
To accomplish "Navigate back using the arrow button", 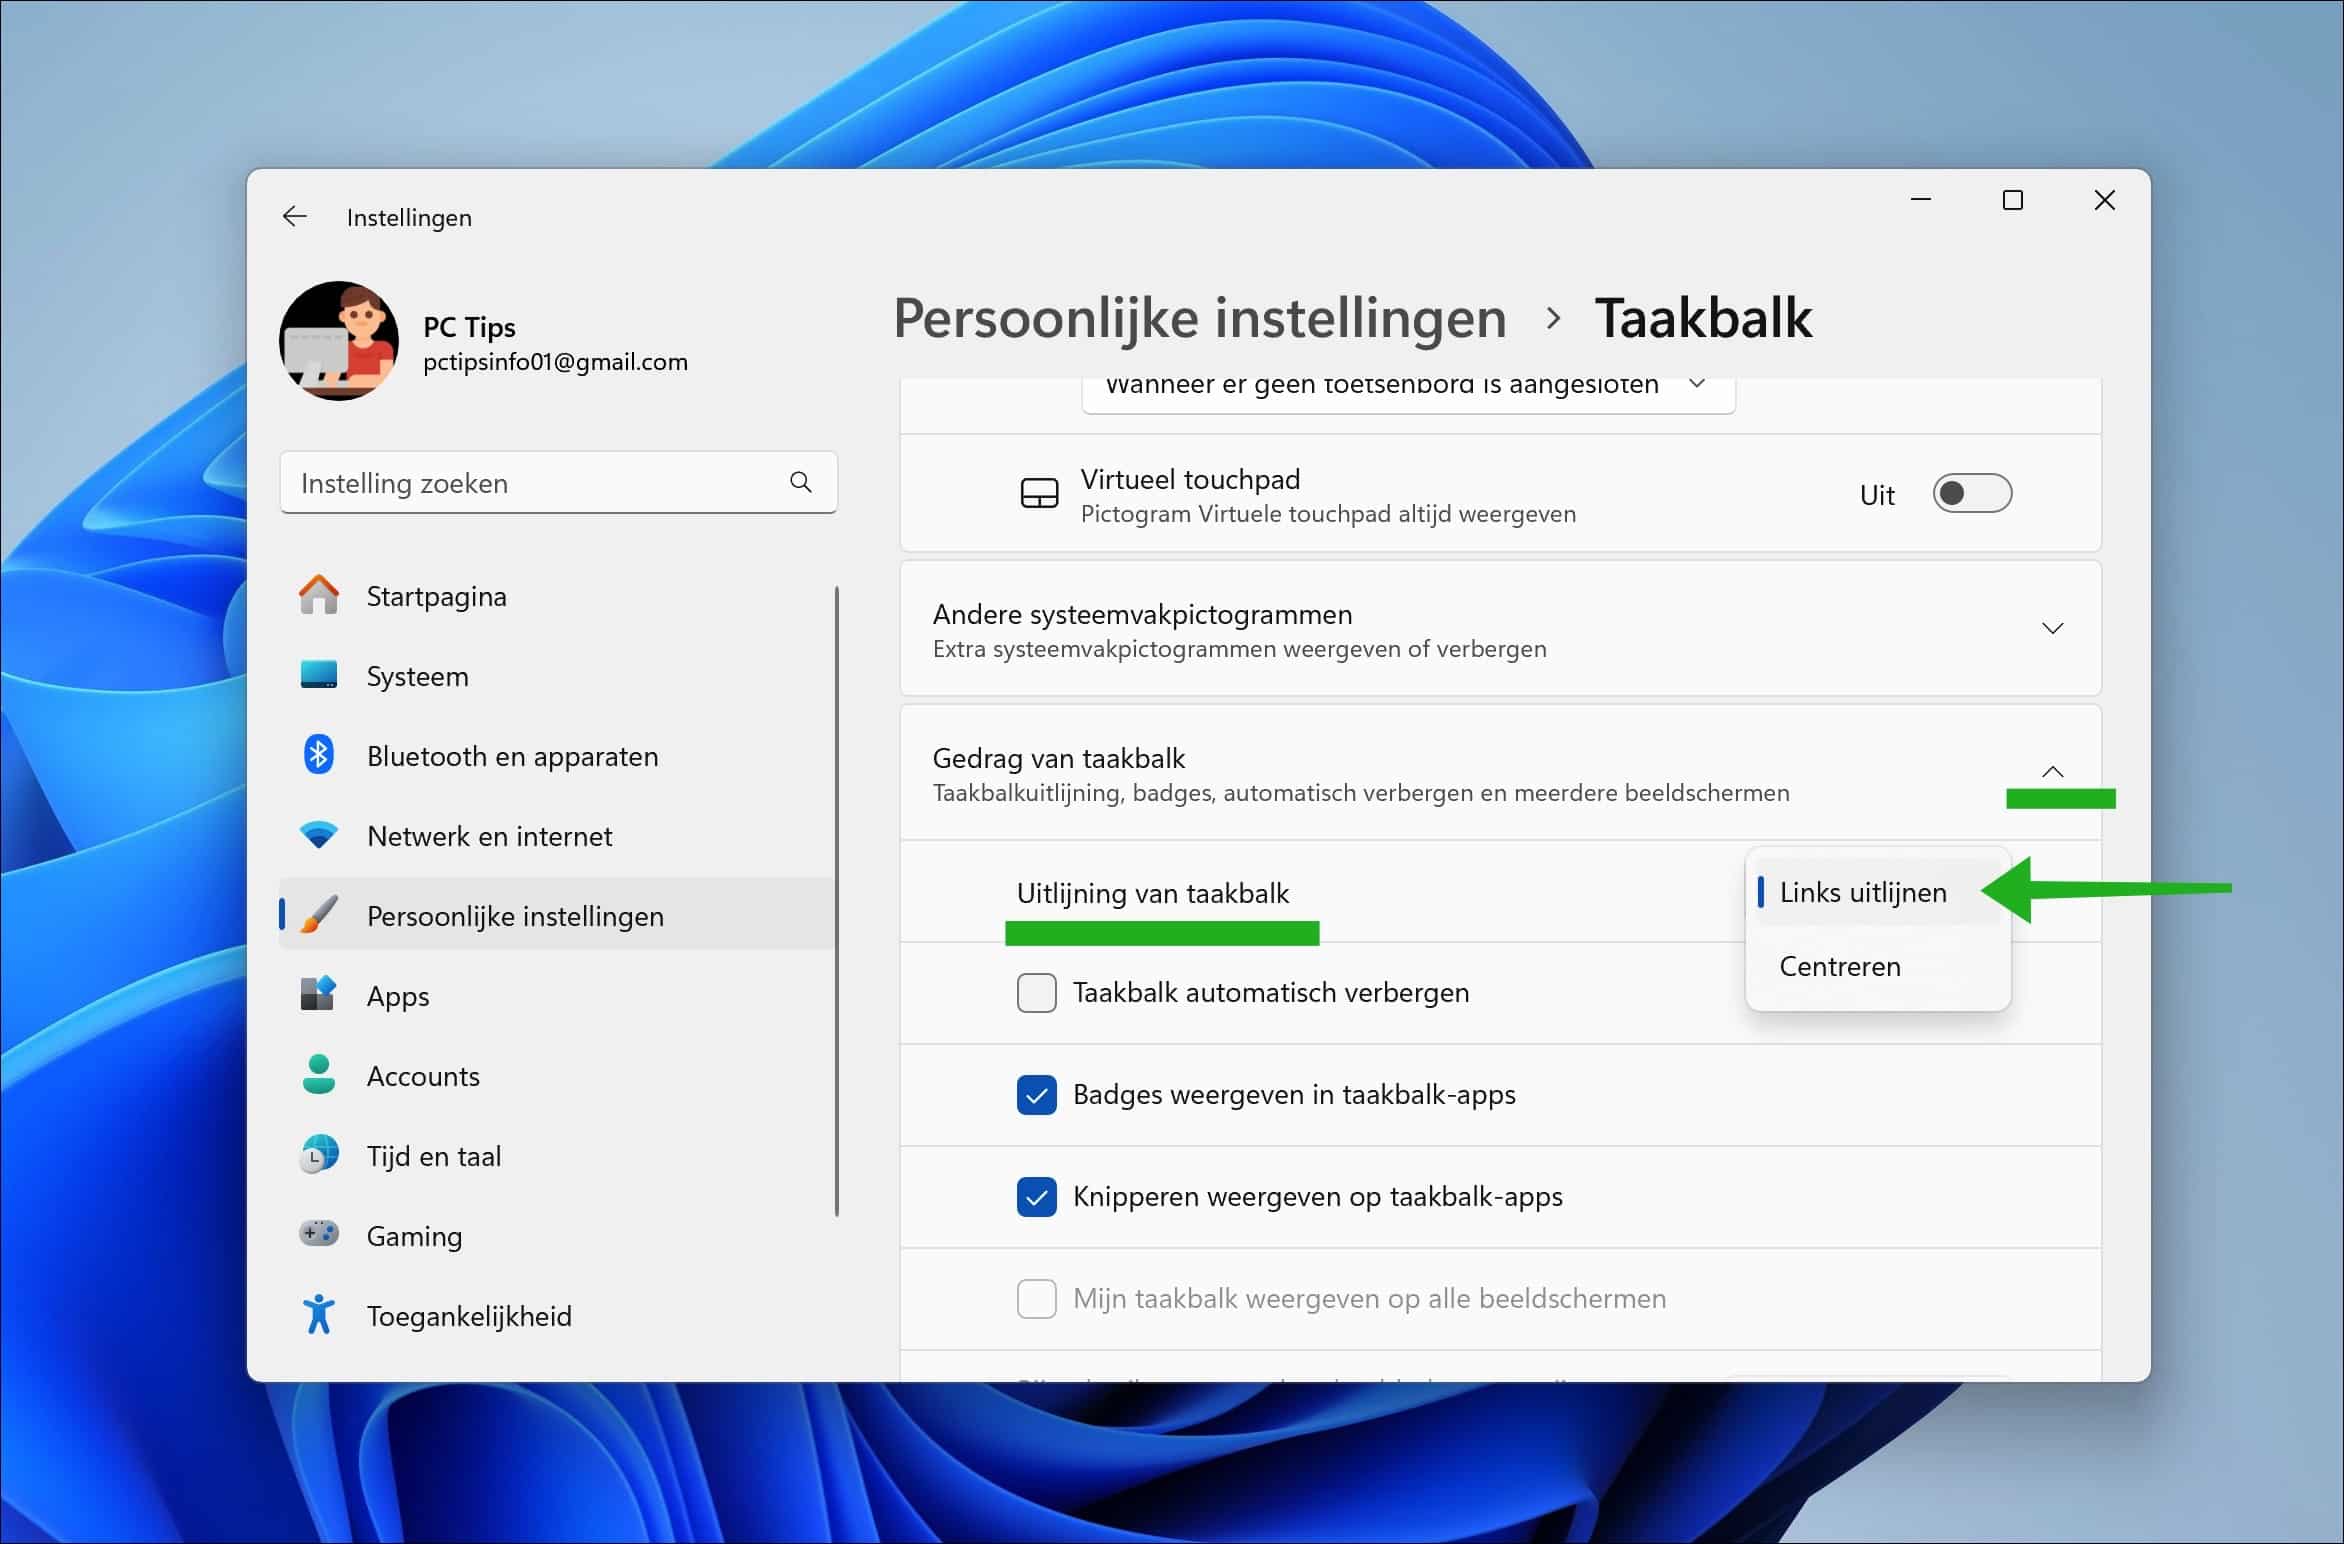I will pyautogui.click(x=294, y=216).
